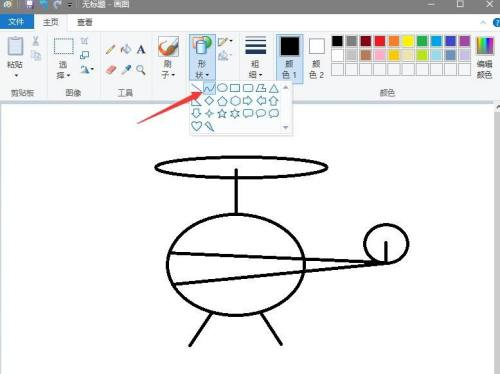Choose the Rectangle shape in gallery
Image resolution: width=500 pixels, height=374 pixels.
[235, 88]
